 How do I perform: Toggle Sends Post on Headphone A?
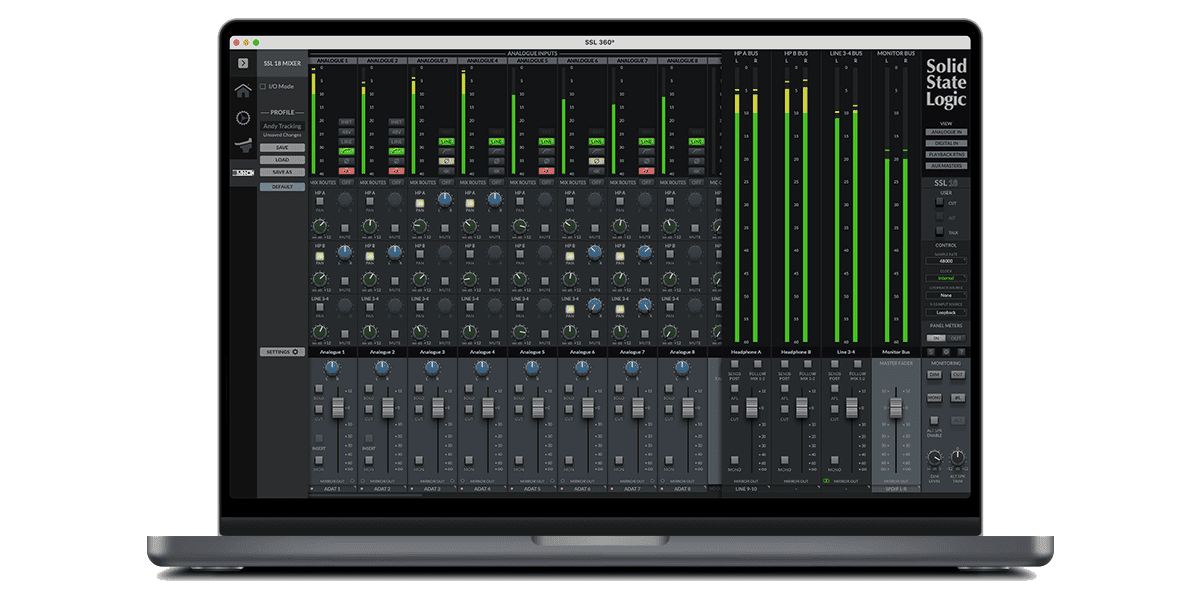click(x=735, y=364)
